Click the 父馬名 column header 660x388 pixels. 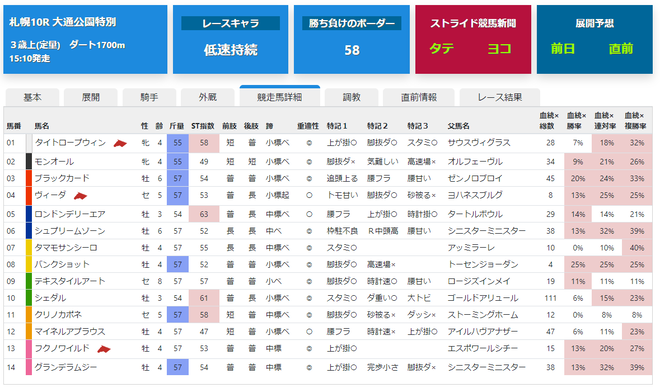coord(458,126)
